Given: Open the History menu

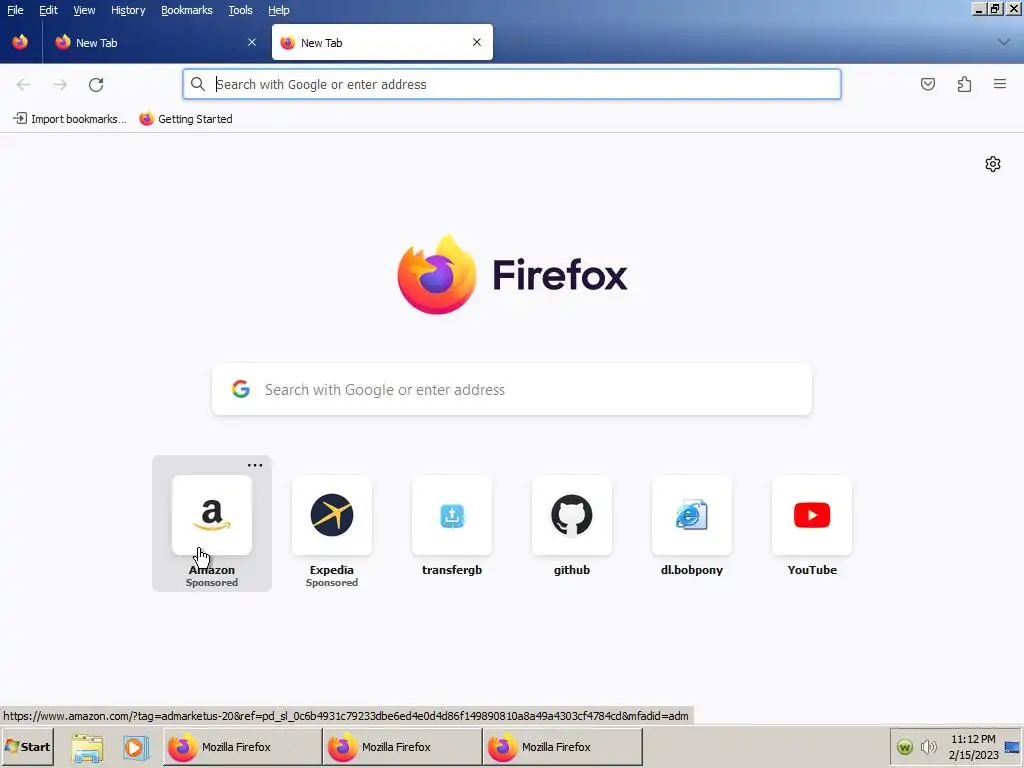Looking at the screenshot, I should click(128, 10).
